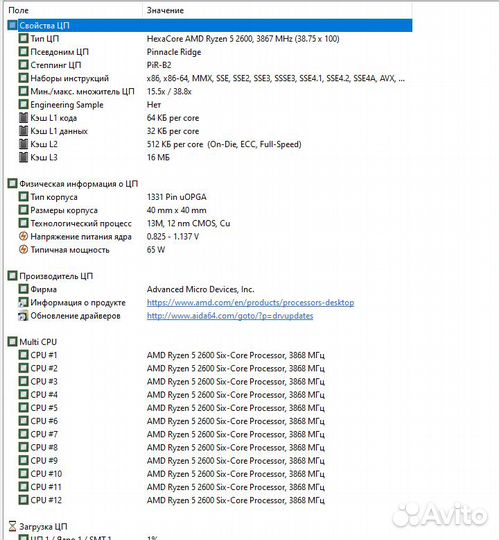Click the Информация о продукте icon

[23, 302]
